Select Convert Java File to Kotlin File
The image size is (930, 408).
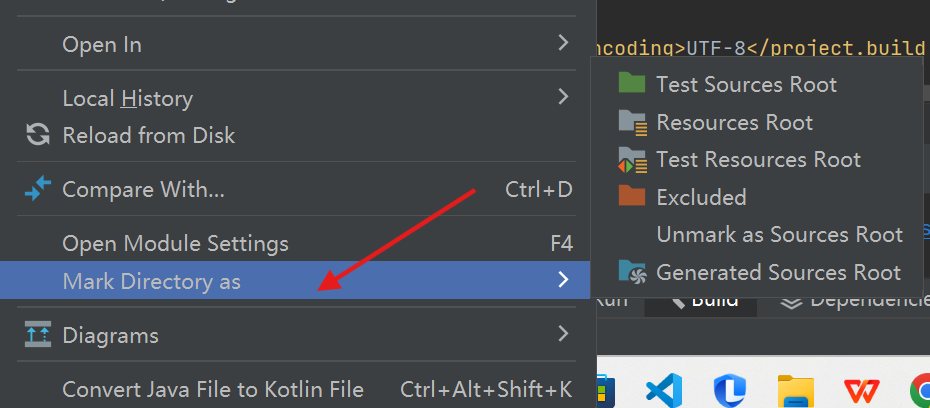[297, 389]
